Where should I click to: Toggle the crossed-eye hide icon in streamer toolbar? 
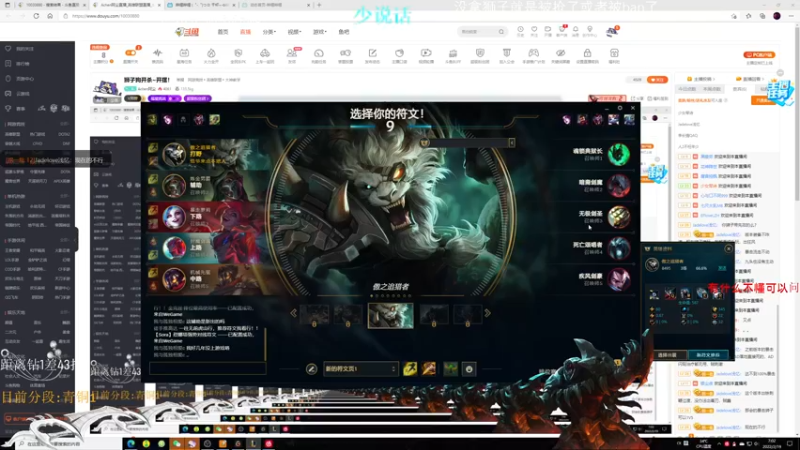click(560, 53)
